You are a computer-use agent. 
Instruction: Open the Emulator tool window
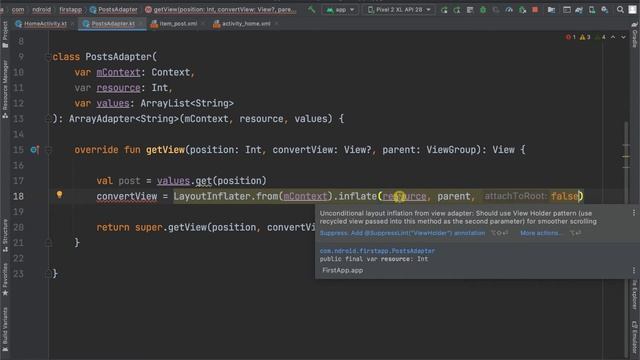click(635, 337)
